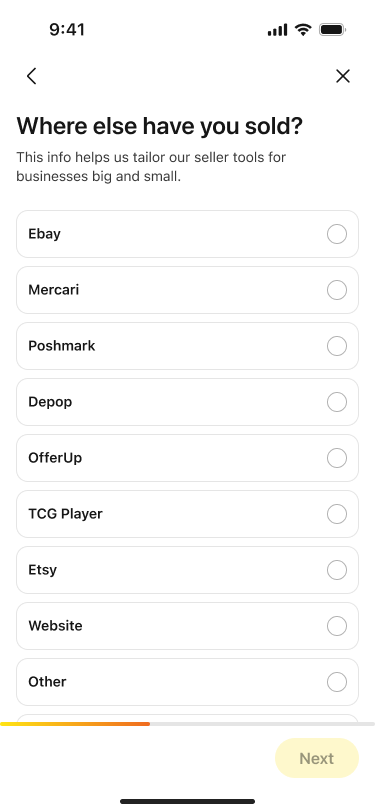Viewport: 375px width, 812px height.
Task: Tap the battery indicator icon
Action: (x=333, y=30)
